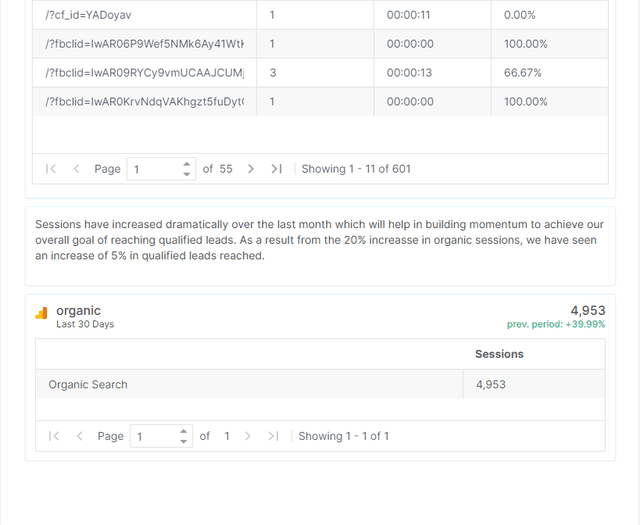Decrement page number in organic table pager
The height and width of the screenshot is (525, 640).
tap(183, 441)
